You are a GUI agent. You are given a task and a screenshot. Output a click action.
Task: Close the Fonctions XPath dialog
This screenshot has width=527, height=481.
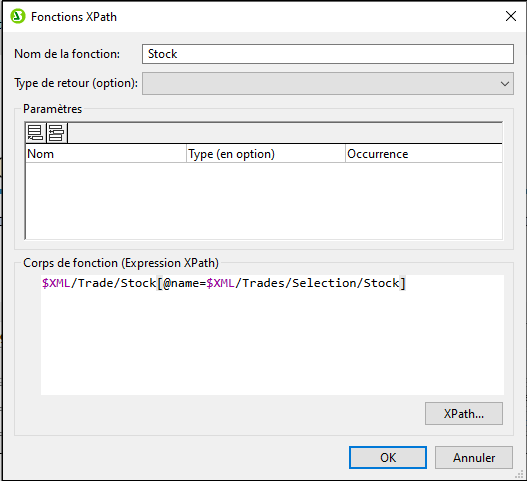pos(511,16)
